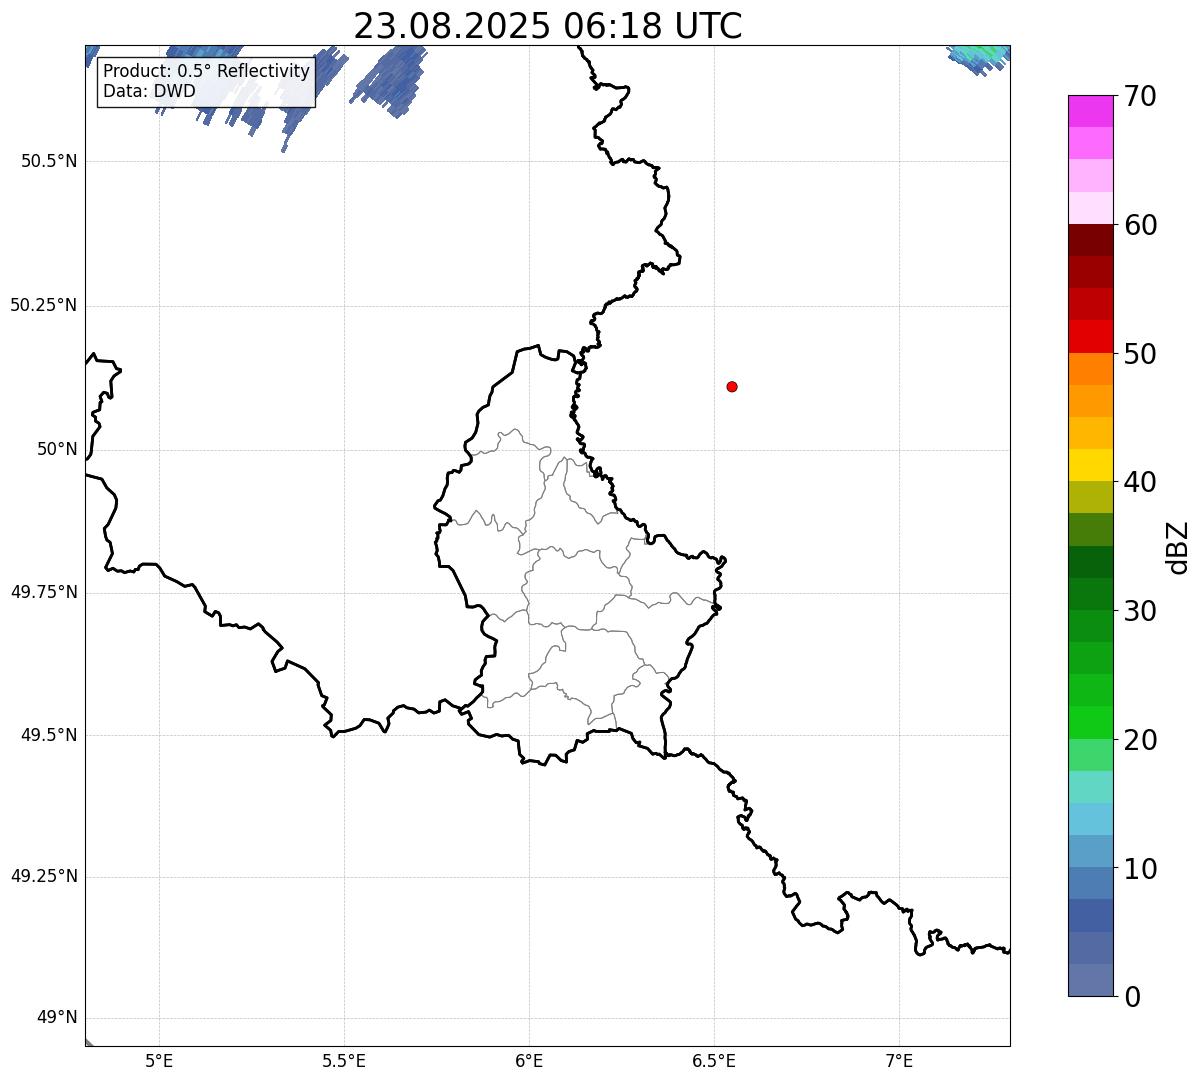This screenshot has height=1081, width=1202.
Task: Click latitude label 49.25°N
Action: [44, 877]
